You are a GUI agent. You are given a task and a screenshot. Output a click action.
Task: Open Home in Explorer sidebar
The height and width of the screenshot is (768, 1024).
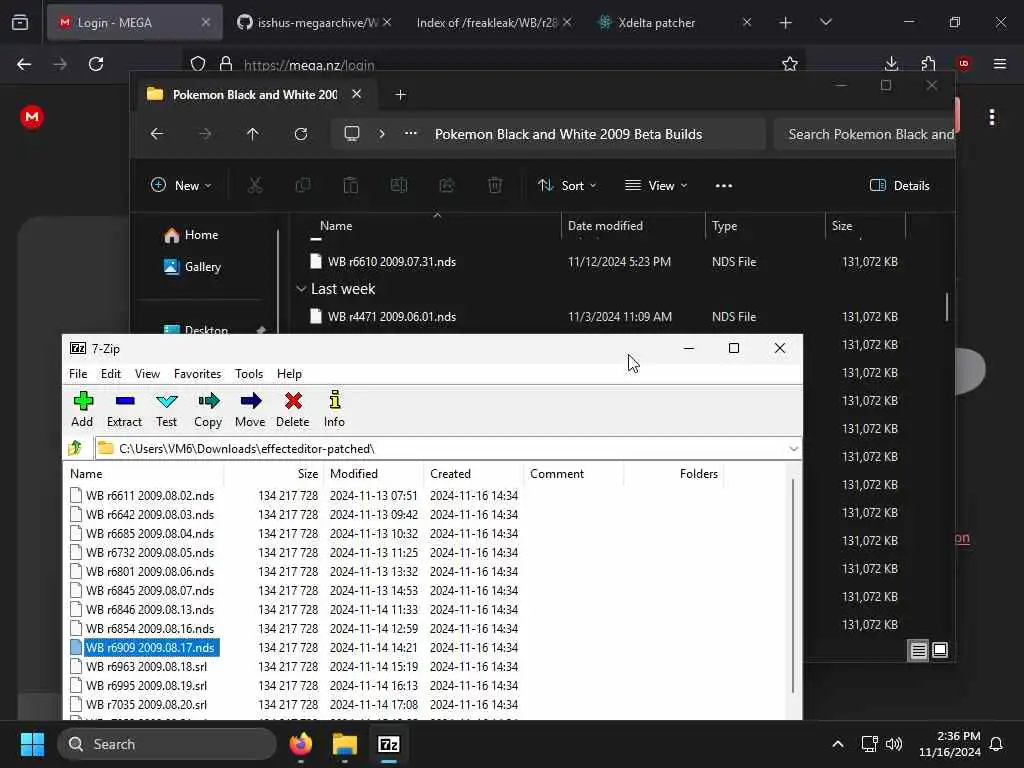point(191,235)
